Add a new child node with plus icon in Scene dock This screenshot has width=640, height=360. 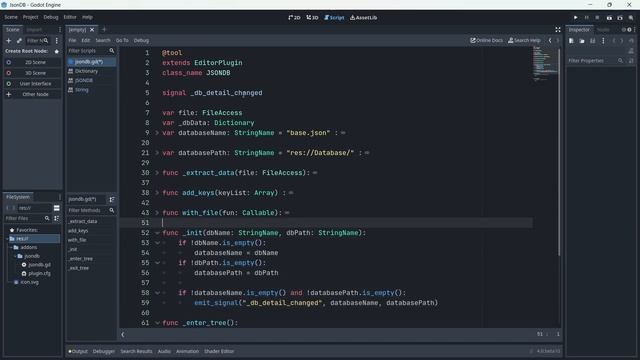pyautogui.click(x=9, y=40)
